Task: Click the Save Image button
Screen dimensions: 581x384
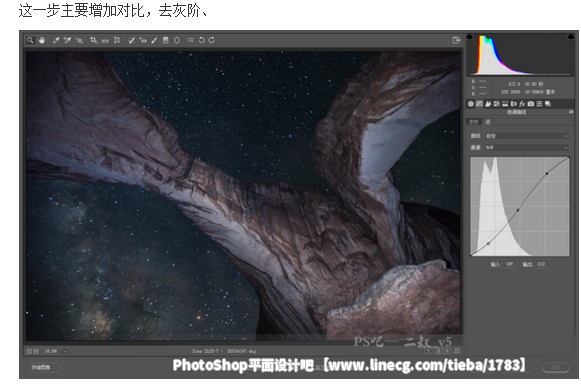Action: [x=44, y=367]
